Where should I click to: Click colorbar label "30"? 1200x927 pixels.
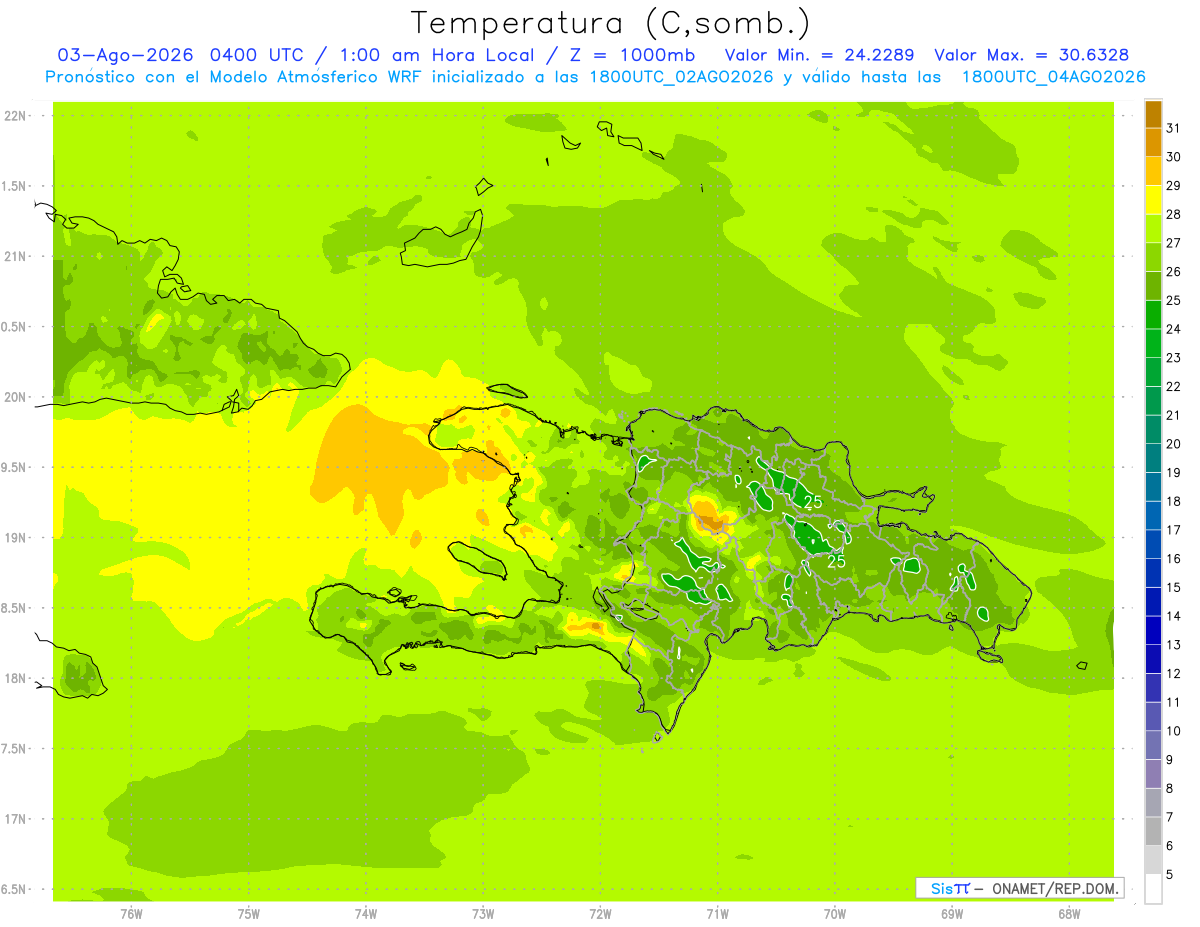click(x=1174, y=157)
